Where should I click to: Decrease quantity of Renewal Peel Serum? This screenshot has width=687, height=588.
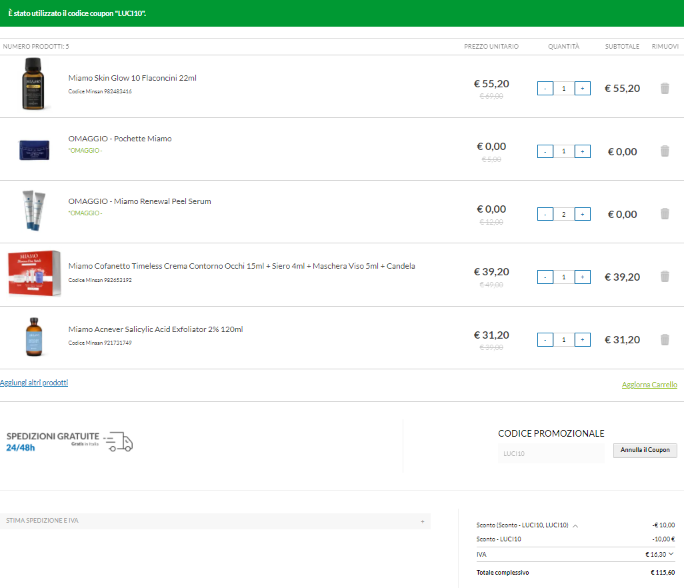click(545, 214)
